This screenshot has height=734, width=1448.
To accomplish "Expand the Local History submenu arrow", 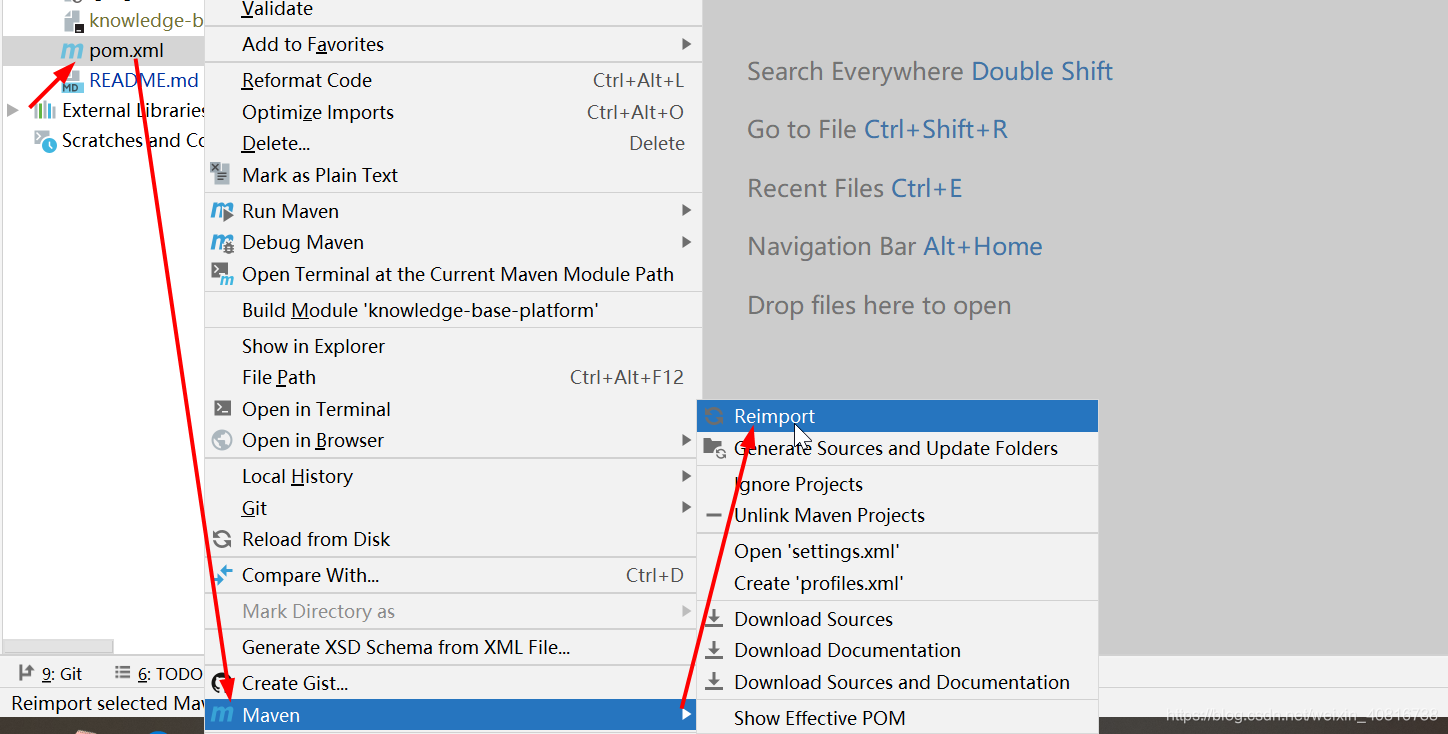I will [x=686, y=476].
